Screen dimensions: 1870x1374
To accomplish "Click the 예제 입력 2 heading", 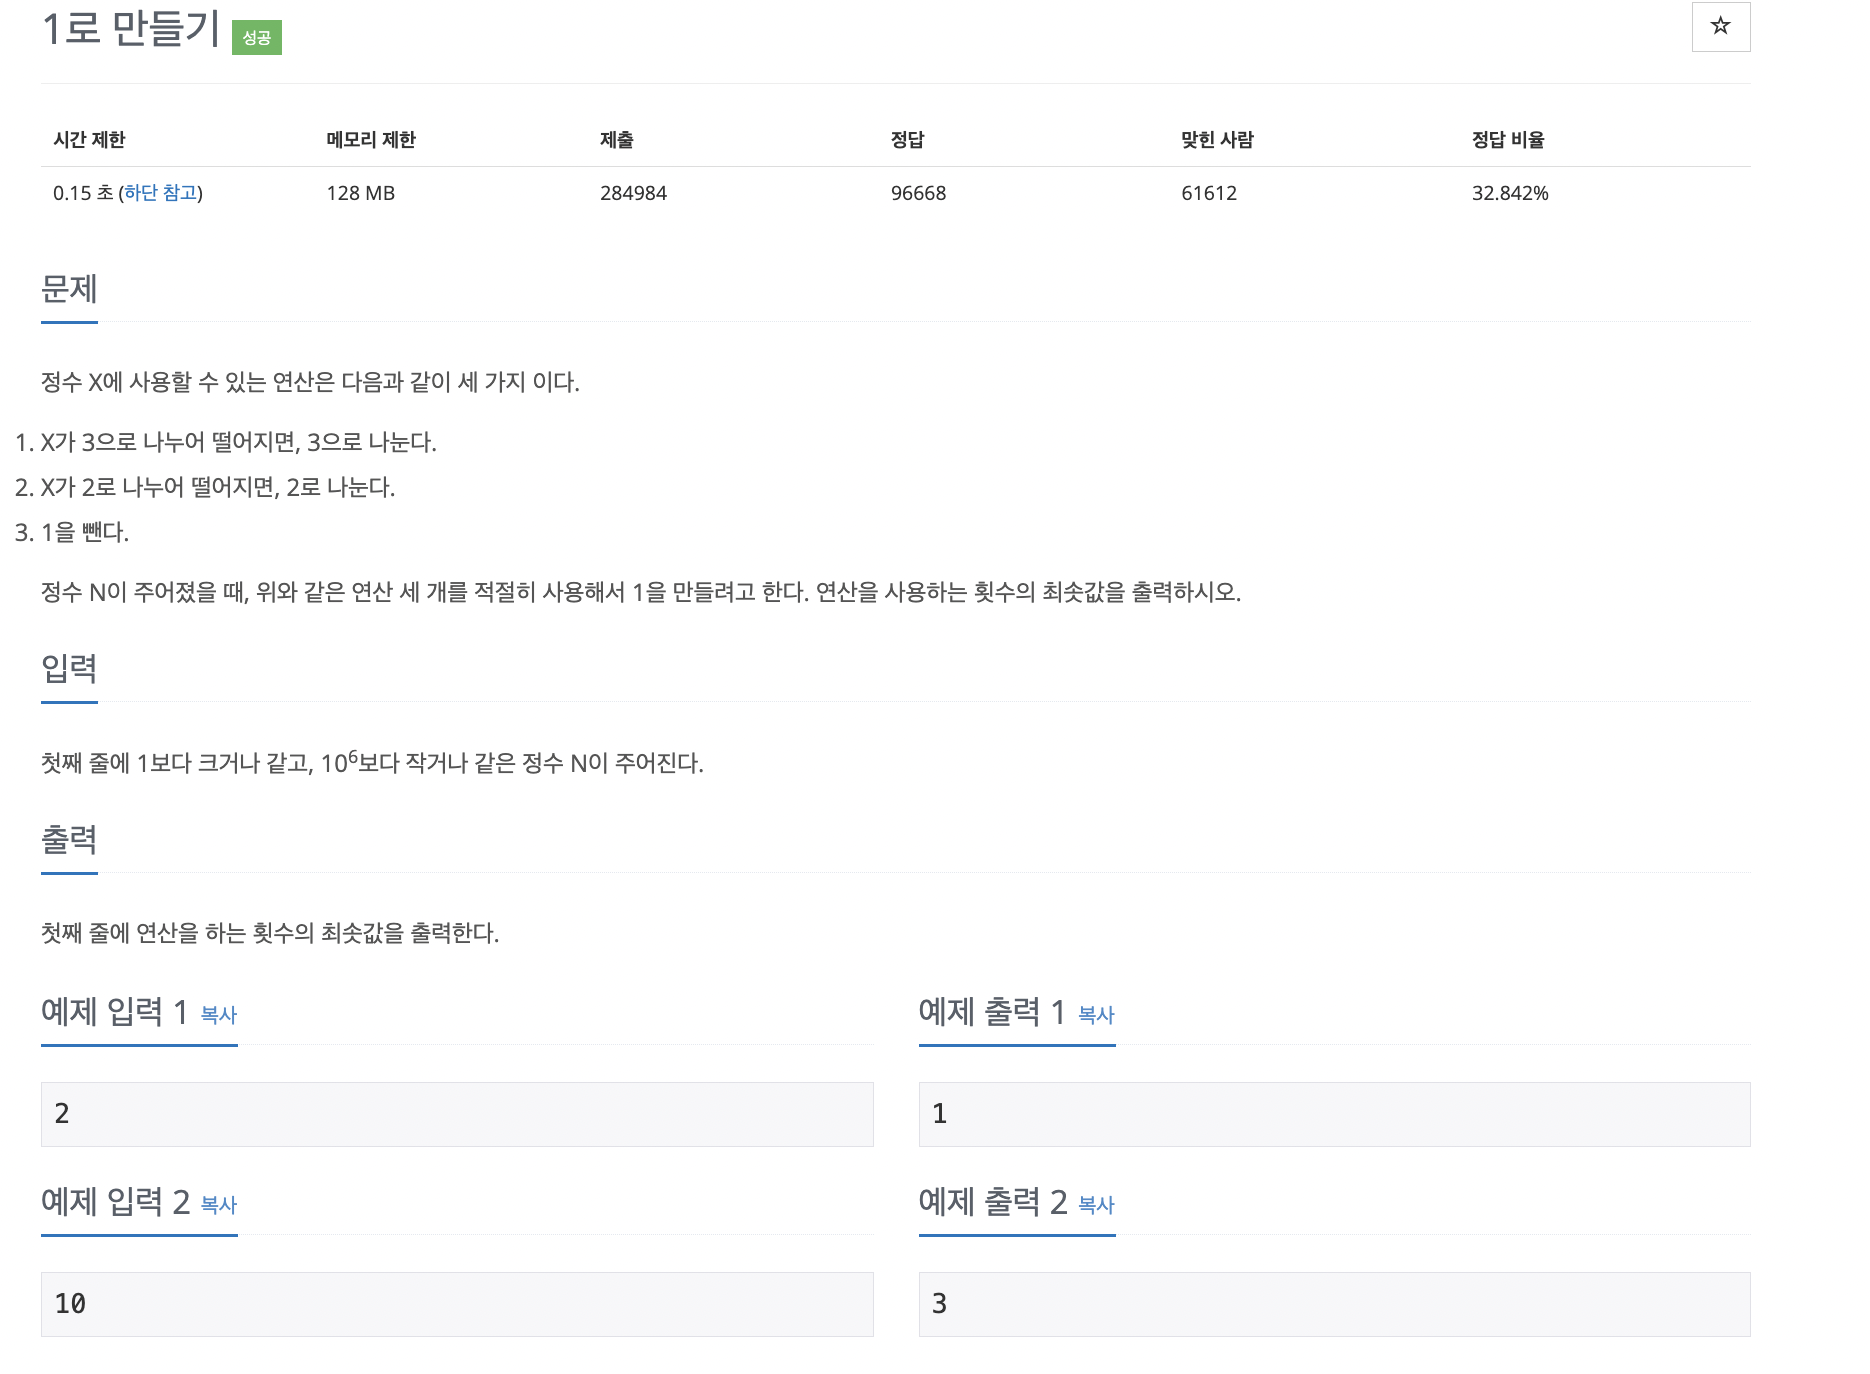I will 113,1204.
